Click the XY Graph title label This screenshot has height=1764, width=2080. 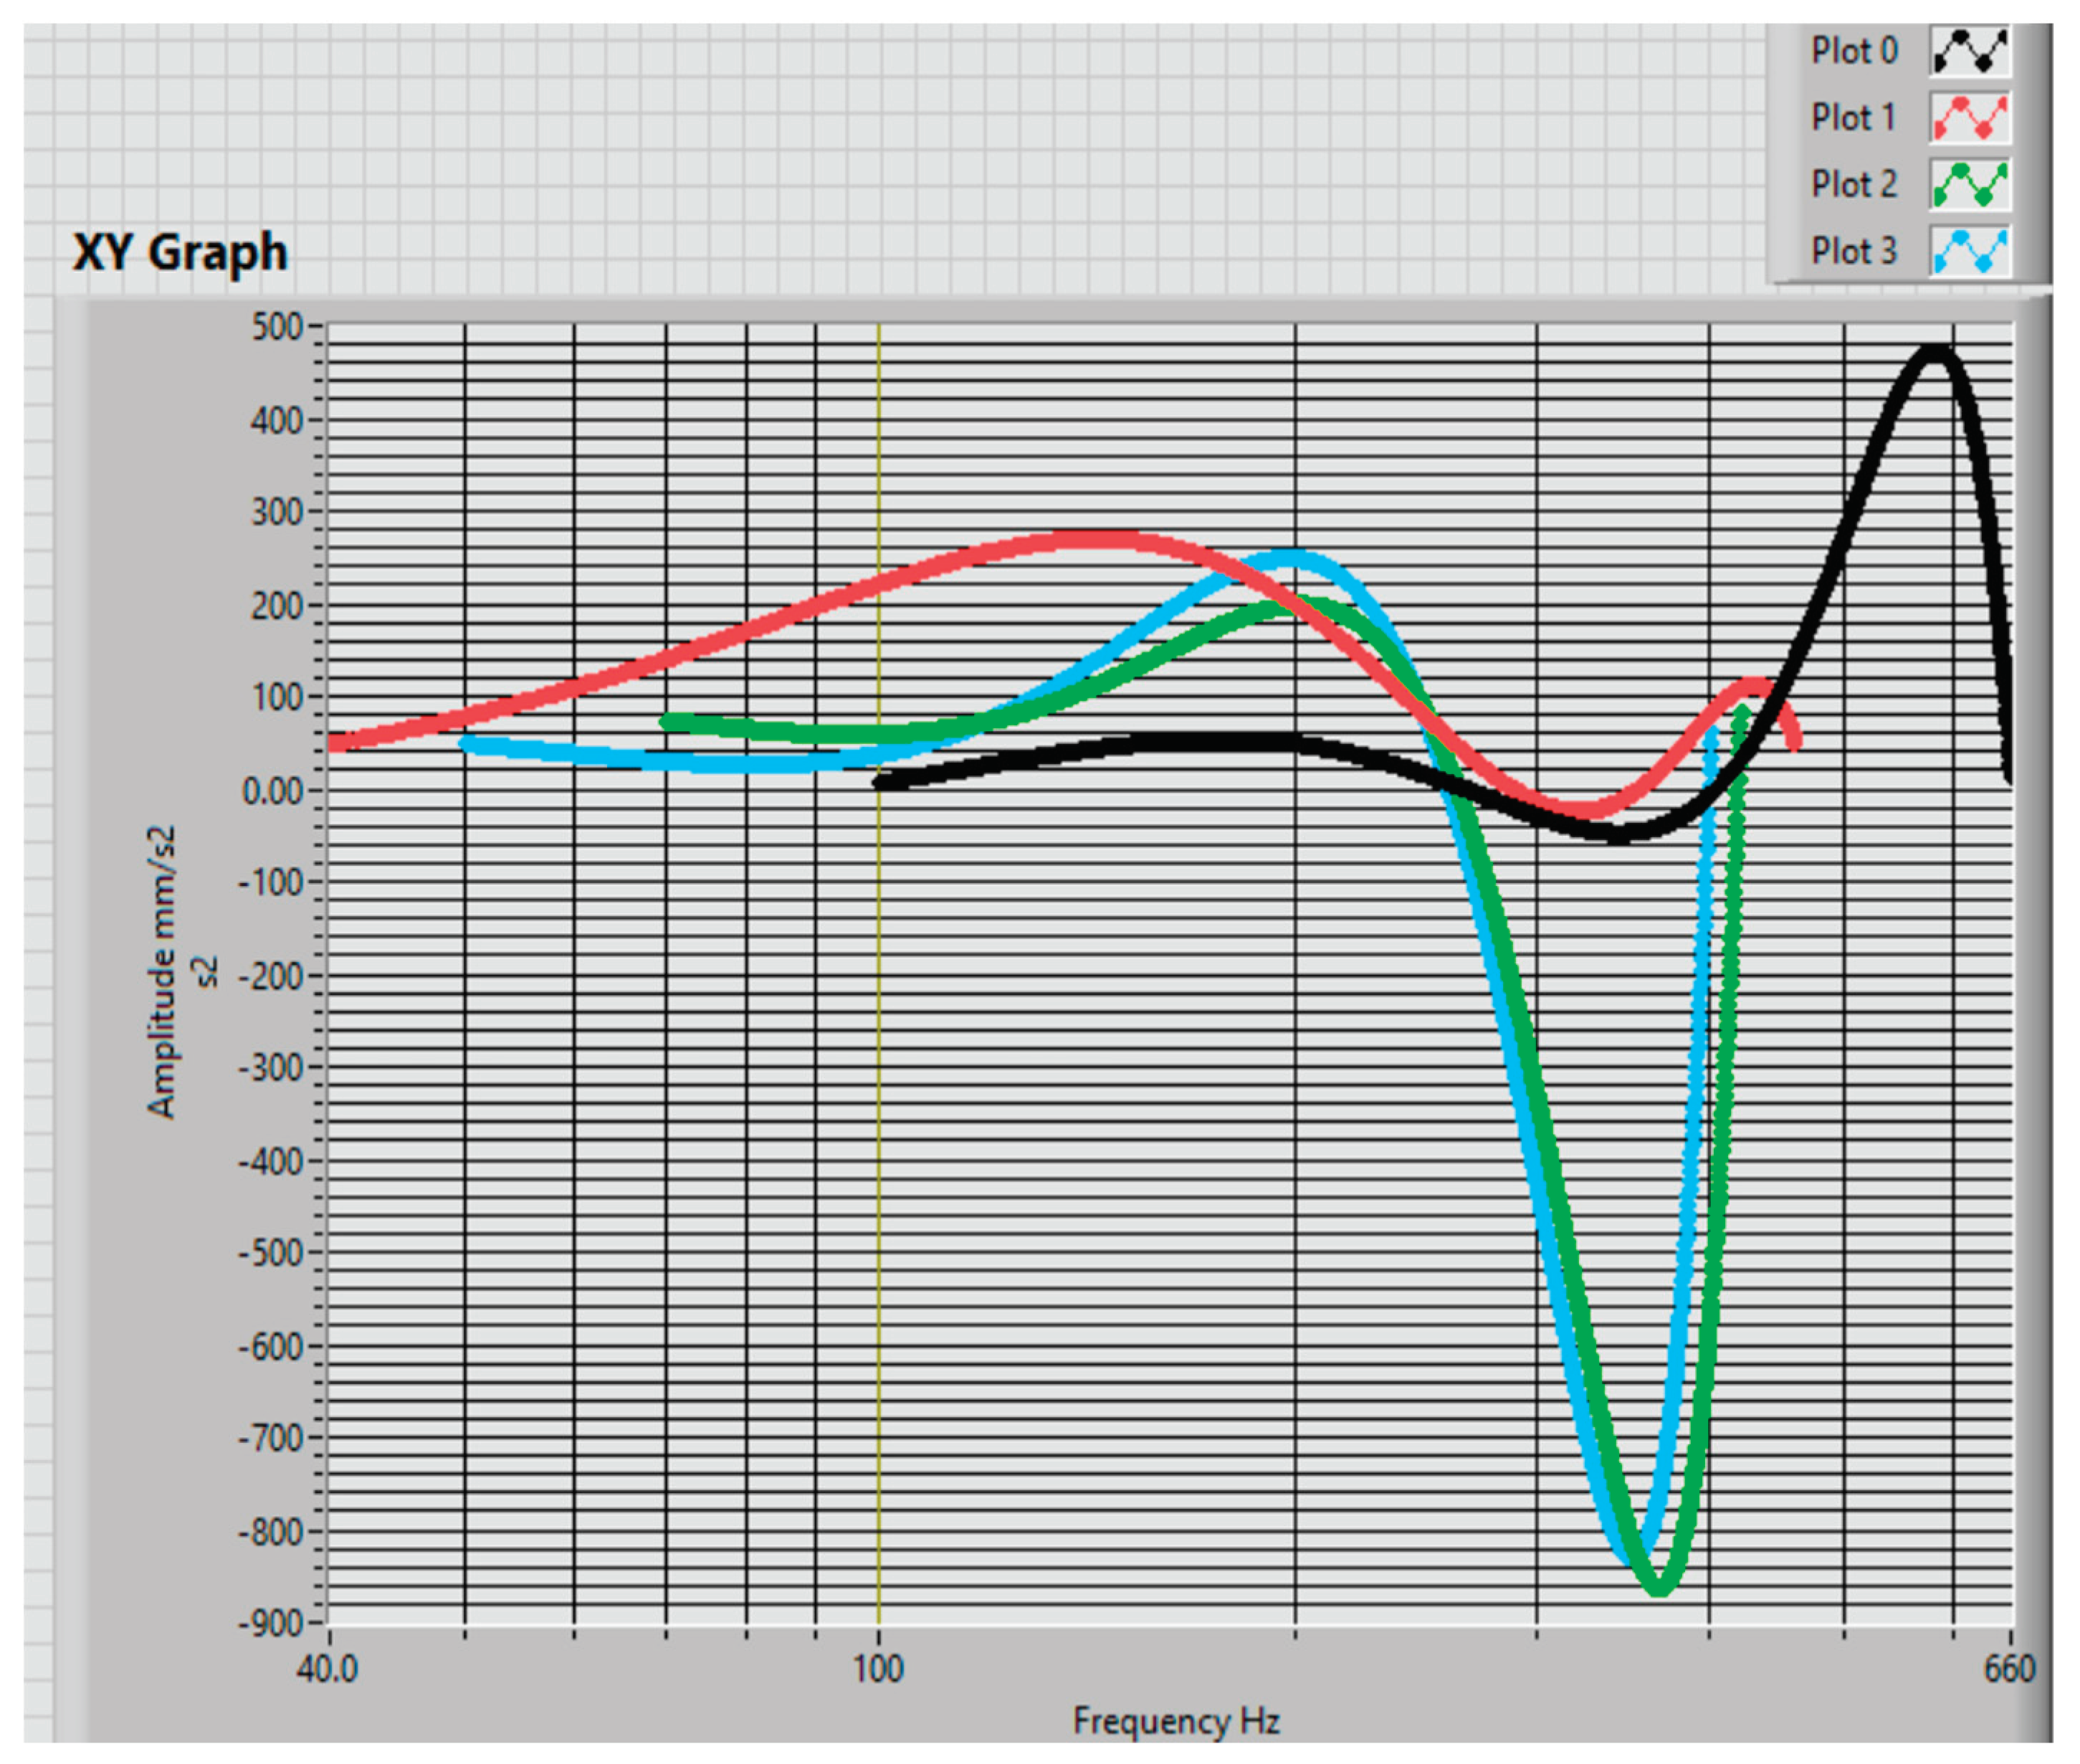(180, 252)
